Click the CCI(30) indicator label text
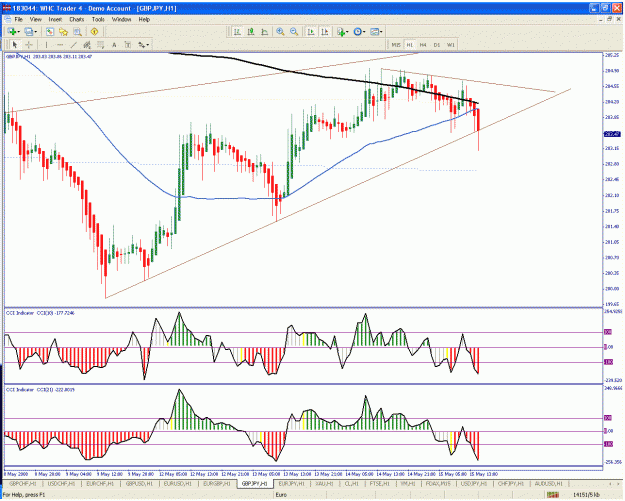625x501 pixels. point(40,313)
